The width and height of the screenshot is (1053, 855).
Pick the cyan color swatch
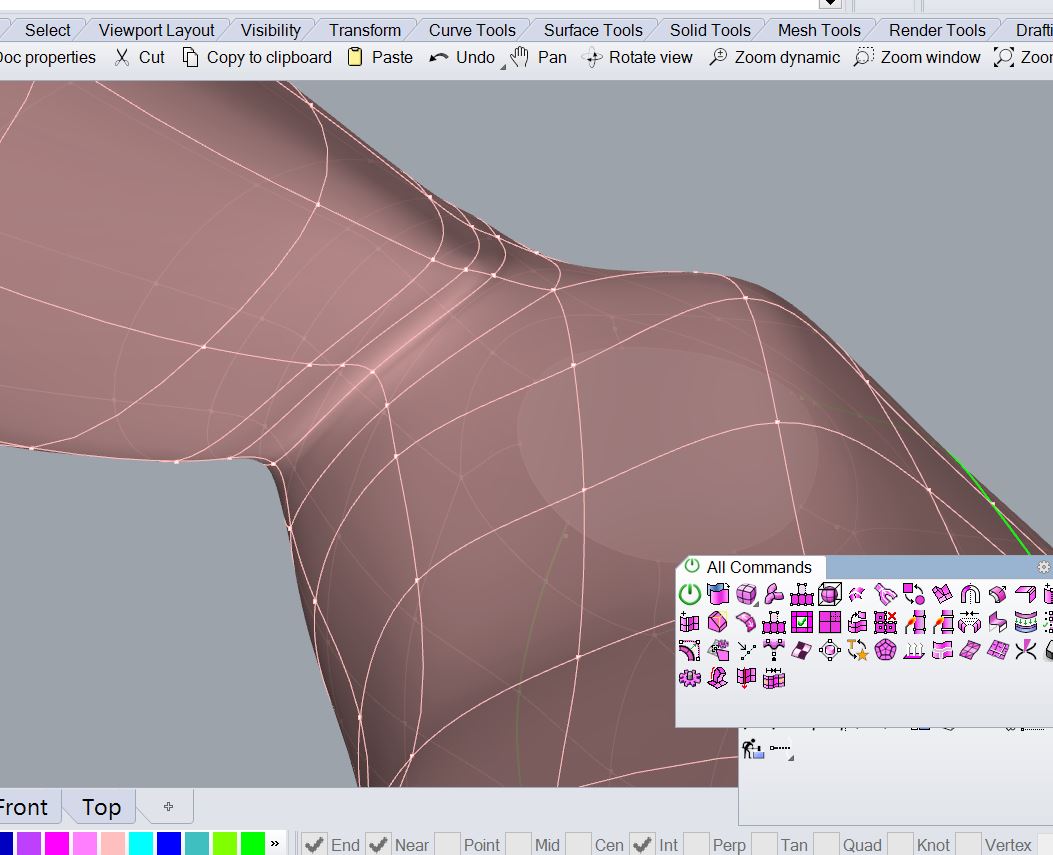(140, 844)
